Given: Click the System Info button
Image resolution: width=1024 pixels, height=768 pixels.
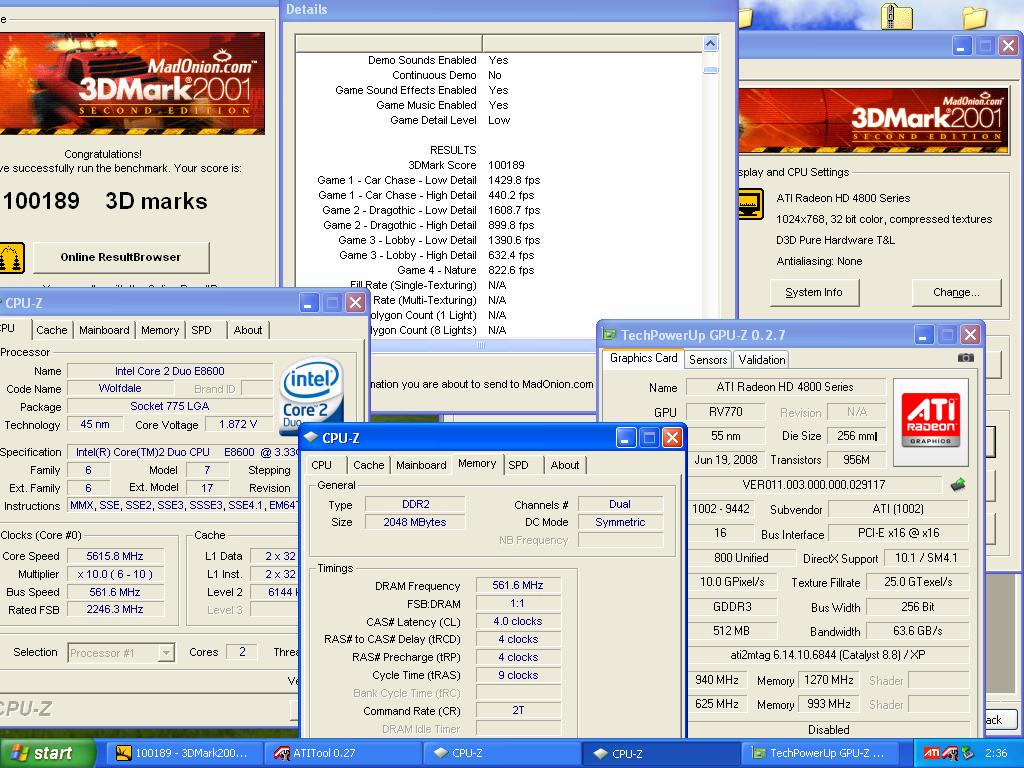Looking at the screenshot, I should click(814, 293).
